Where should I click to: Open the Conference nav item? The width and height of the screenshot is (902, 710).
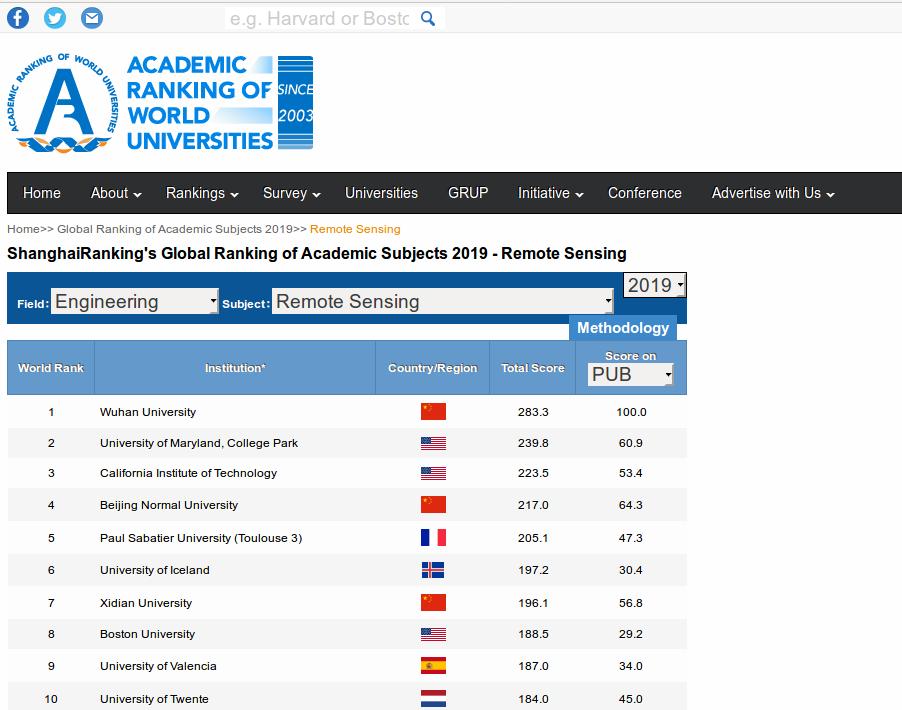coord(644,193)
